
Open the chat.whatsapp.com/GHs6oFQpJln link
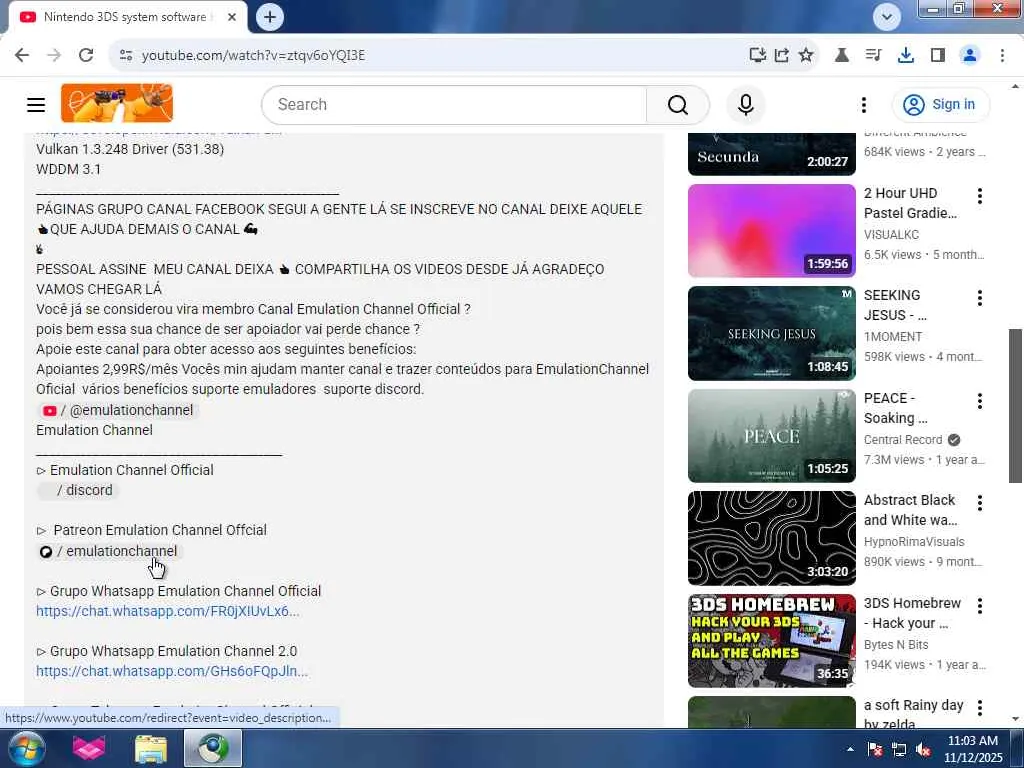(x=172, y=671)
